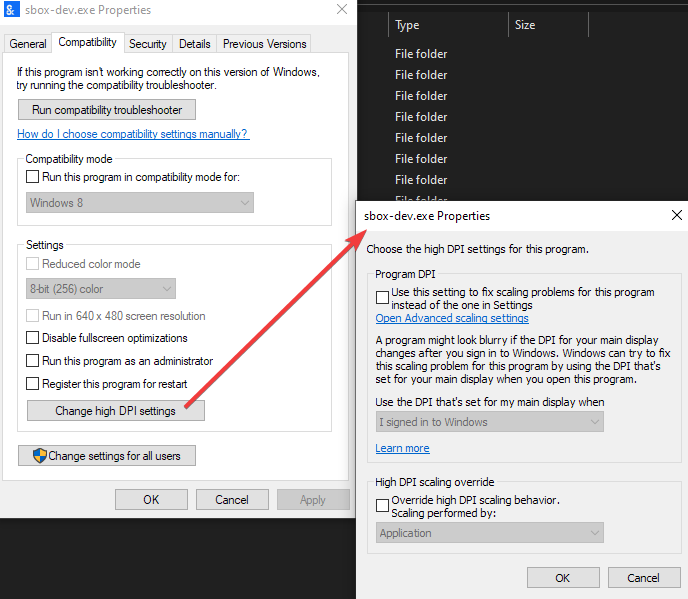This screenshot has height=599, width=688.
Task: Click Apply in the main Properties window
Action: pos(313,499)
